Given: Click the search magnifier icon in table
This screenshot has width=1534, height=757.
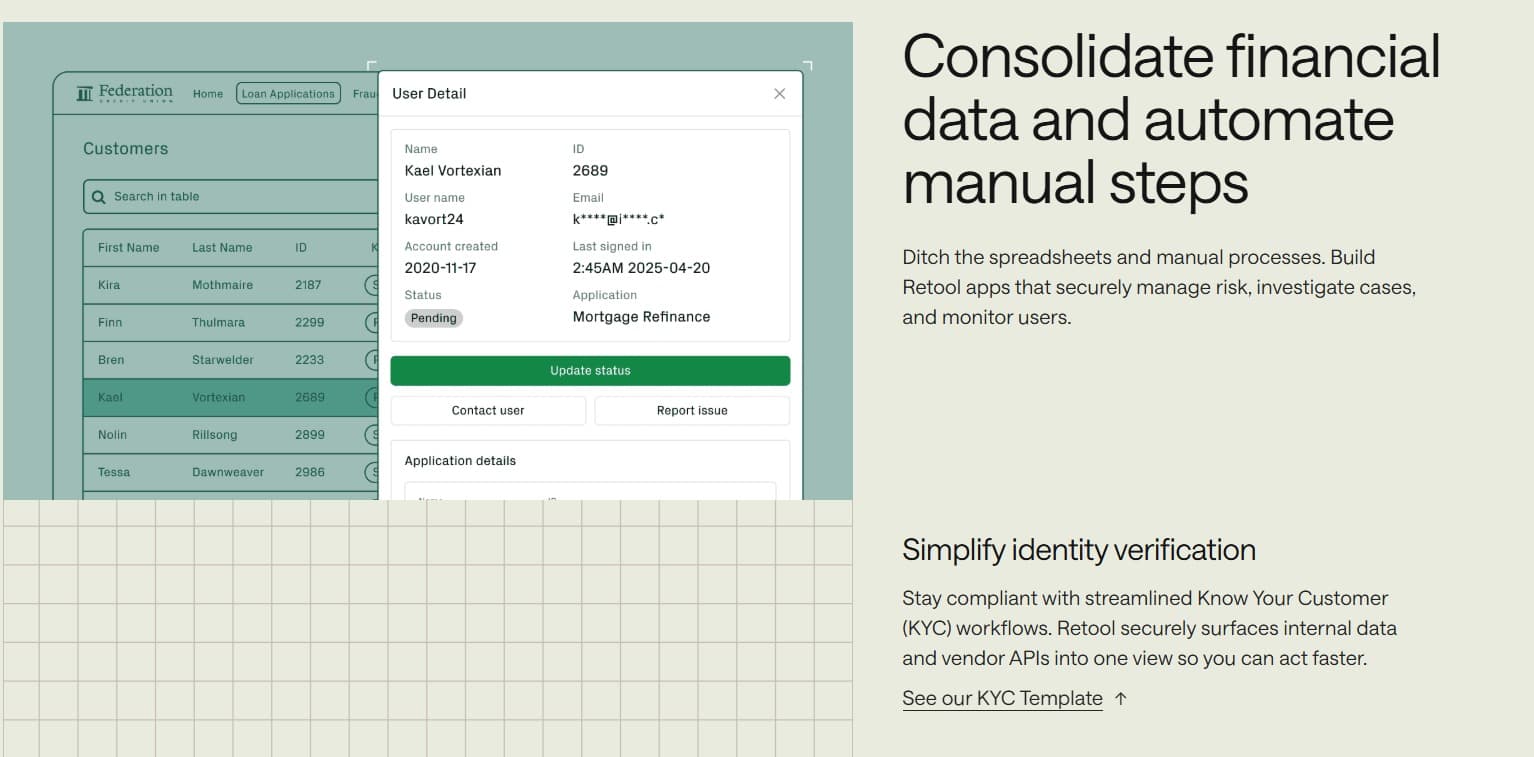Looking at the screenshot, I should (99, 197).
